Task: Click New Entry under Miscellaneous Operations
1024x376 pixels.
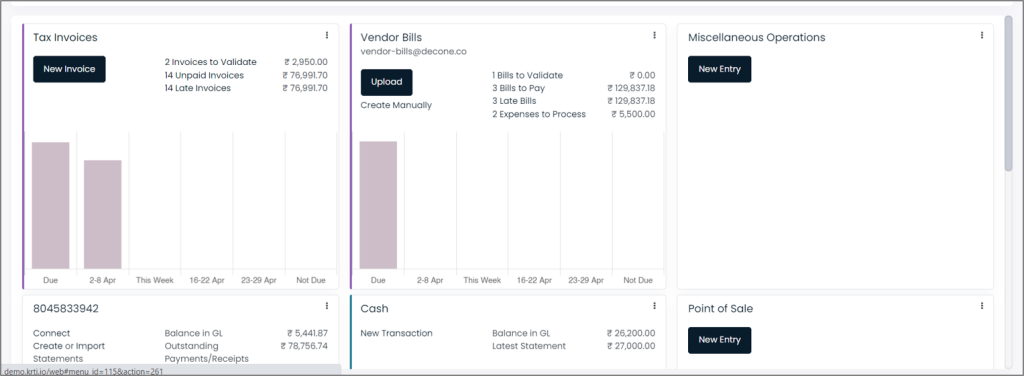Action: [x=719, y=69]
